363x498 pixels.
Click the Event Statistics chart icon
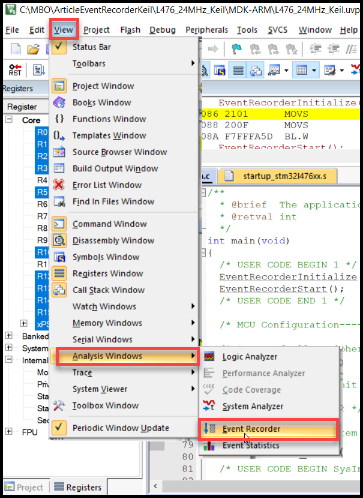click(209, 445)
